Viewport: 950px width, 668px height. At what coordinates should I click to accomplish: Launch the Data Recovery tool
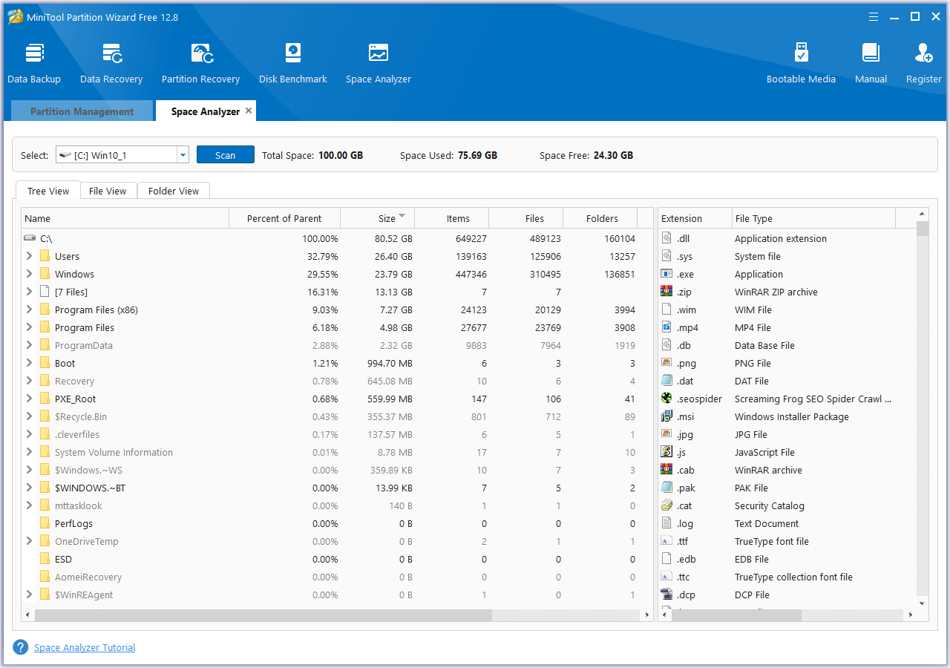111,62
